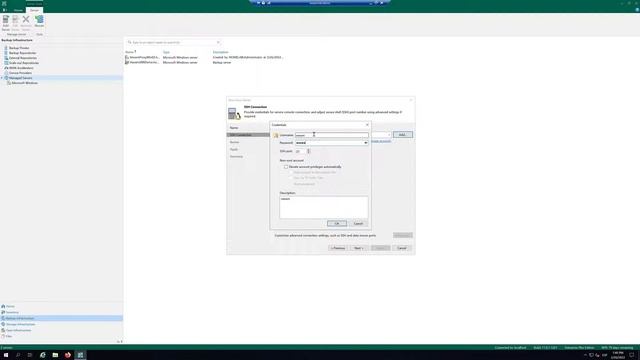Select Backup Repositories tree icon

pyautogui.click(x=6, y=53)
